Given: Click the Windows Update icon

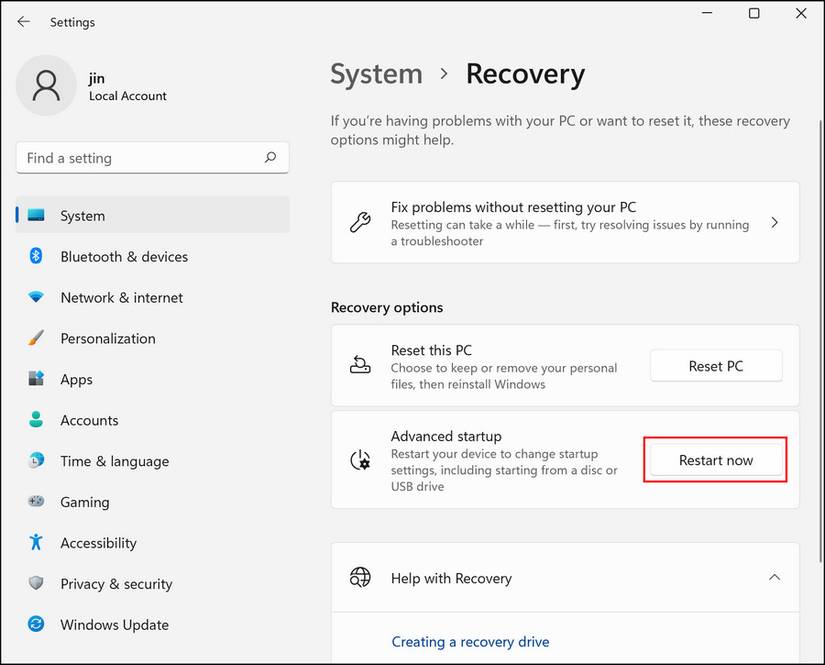Looking at the screenshot, I should [x=37, y=625].
